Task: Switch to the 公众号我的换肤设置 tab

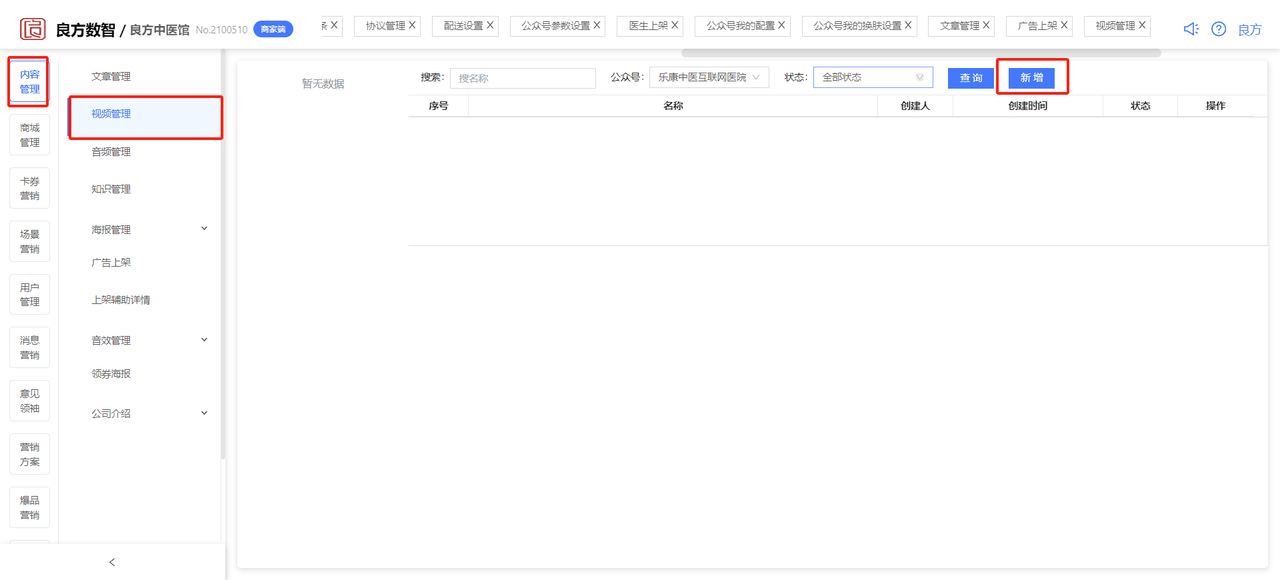Action: click(x=857, y=26)
